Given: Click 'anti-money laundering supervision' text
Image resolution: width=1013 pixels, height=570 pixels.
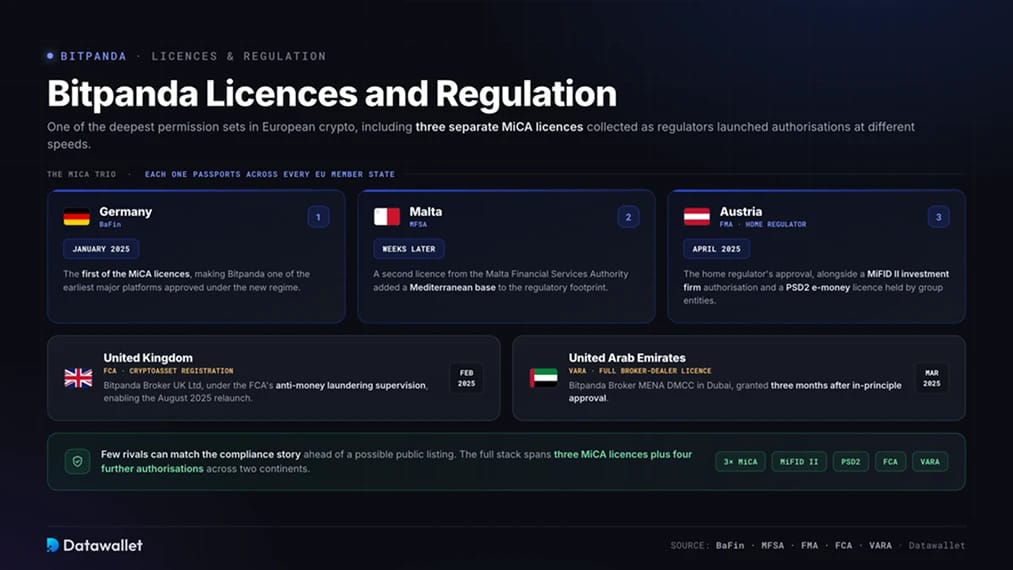Looking at the screenshot, I should pos(351,385).
